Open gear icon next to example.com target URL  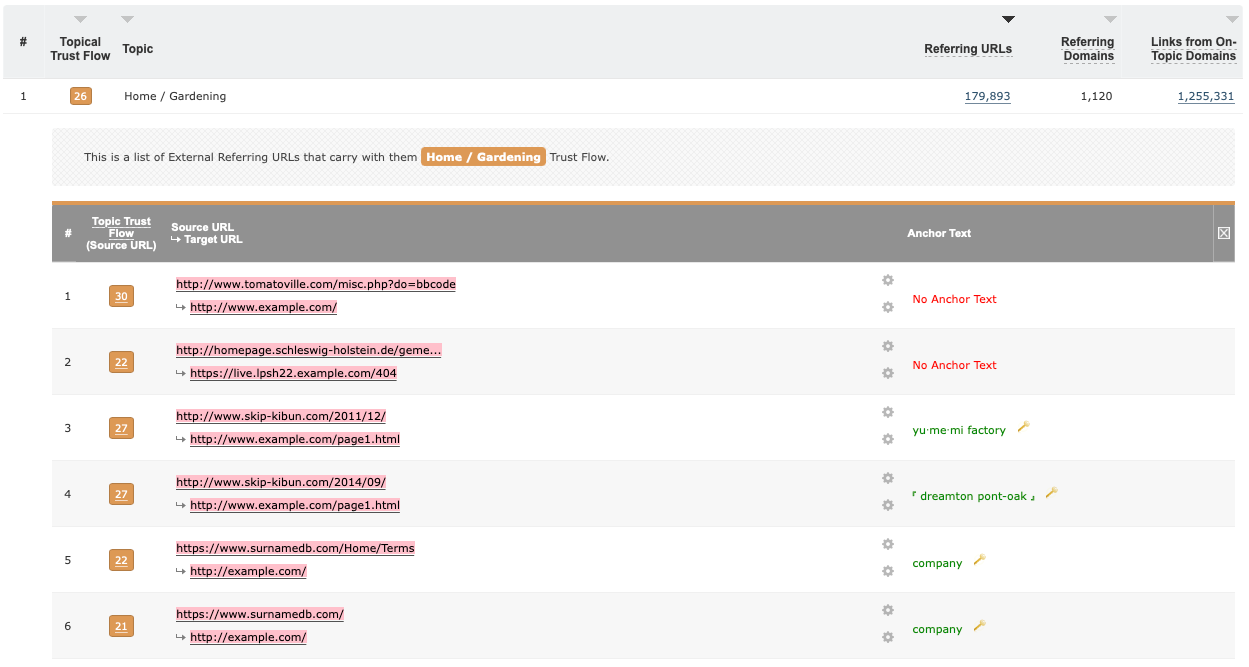point(887,307)
